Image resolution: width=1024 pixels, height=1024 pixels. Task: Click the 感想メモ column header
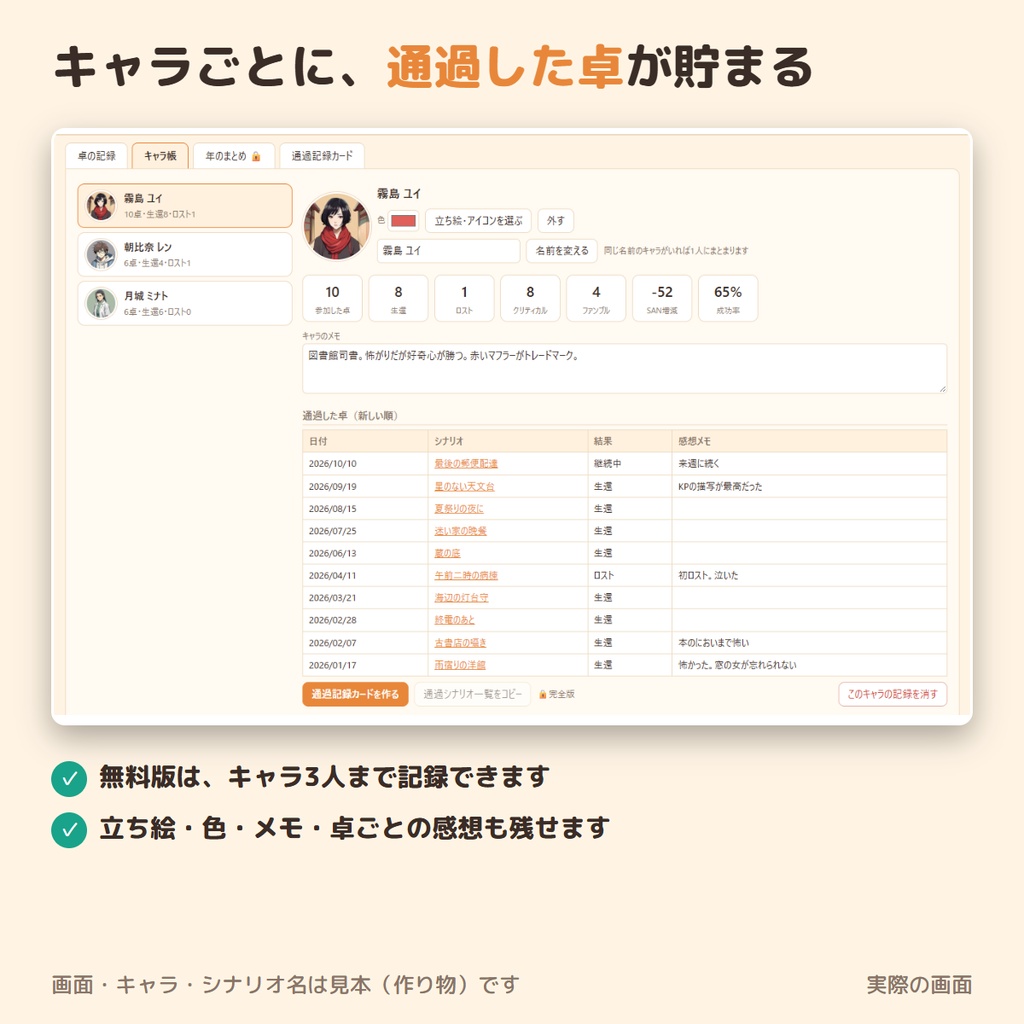point(809,441)
